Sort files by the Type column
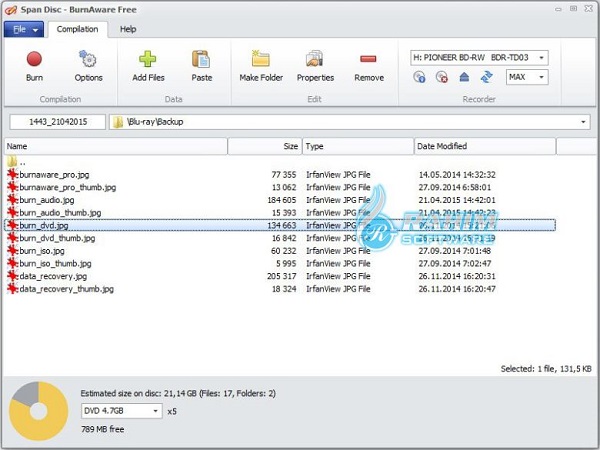Image resolution: width=600 pixels, height=450 pixels. (x=358, y=146)
